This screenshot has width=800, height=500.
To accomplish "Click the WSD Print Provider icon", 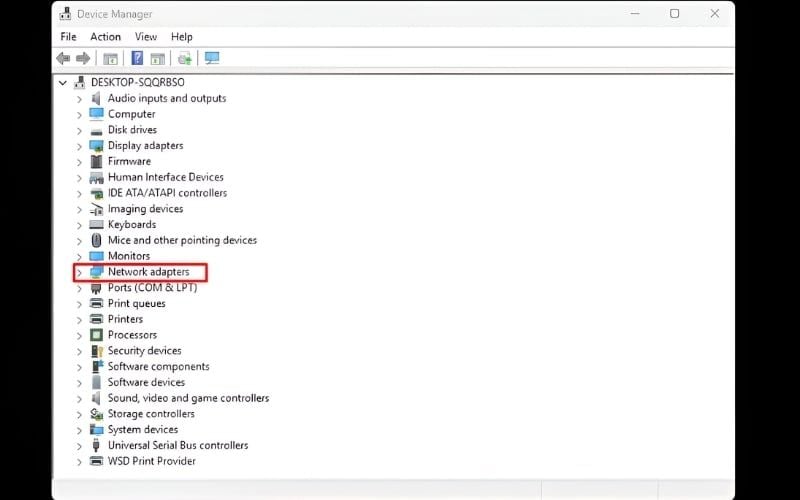I will tap(96, 461).
